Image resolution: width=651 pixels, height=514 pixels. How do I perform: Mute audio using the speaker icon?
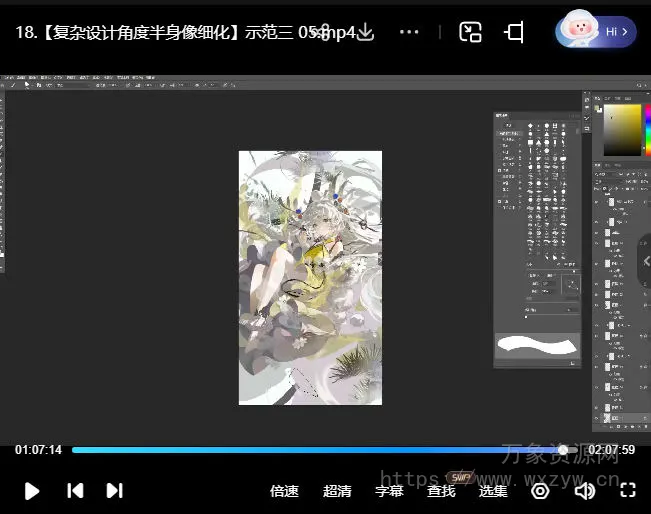(585, 490)
